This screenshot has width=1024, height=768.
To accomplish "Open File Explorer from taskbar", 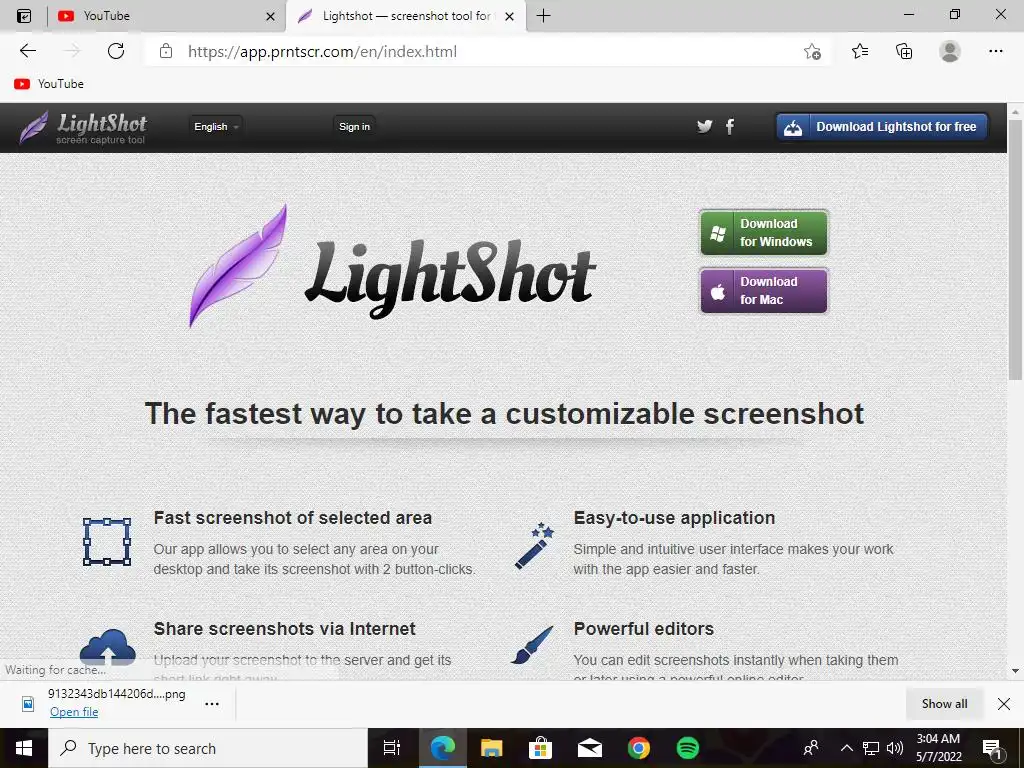I will 491,748.
